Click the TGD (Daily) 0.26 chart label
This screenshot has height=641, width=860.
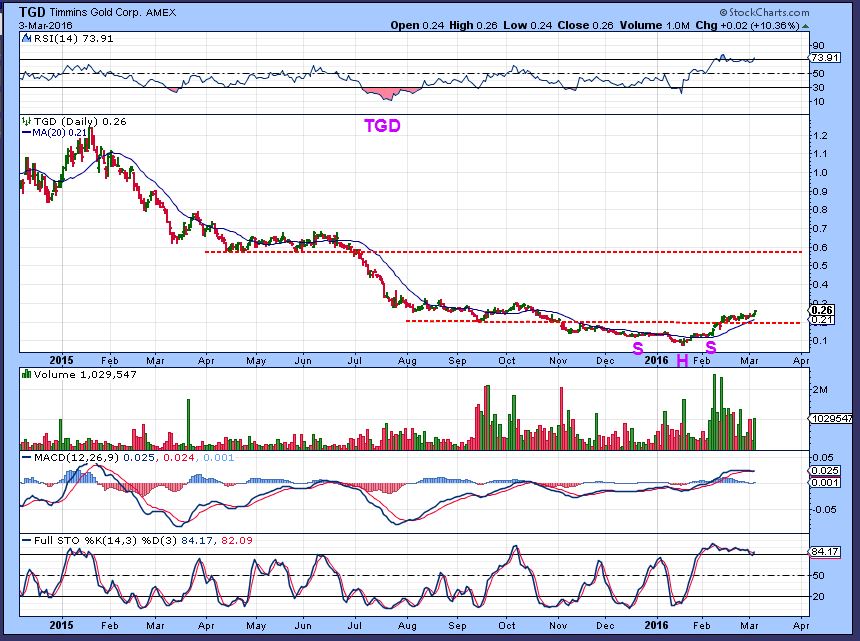point(80,122)
